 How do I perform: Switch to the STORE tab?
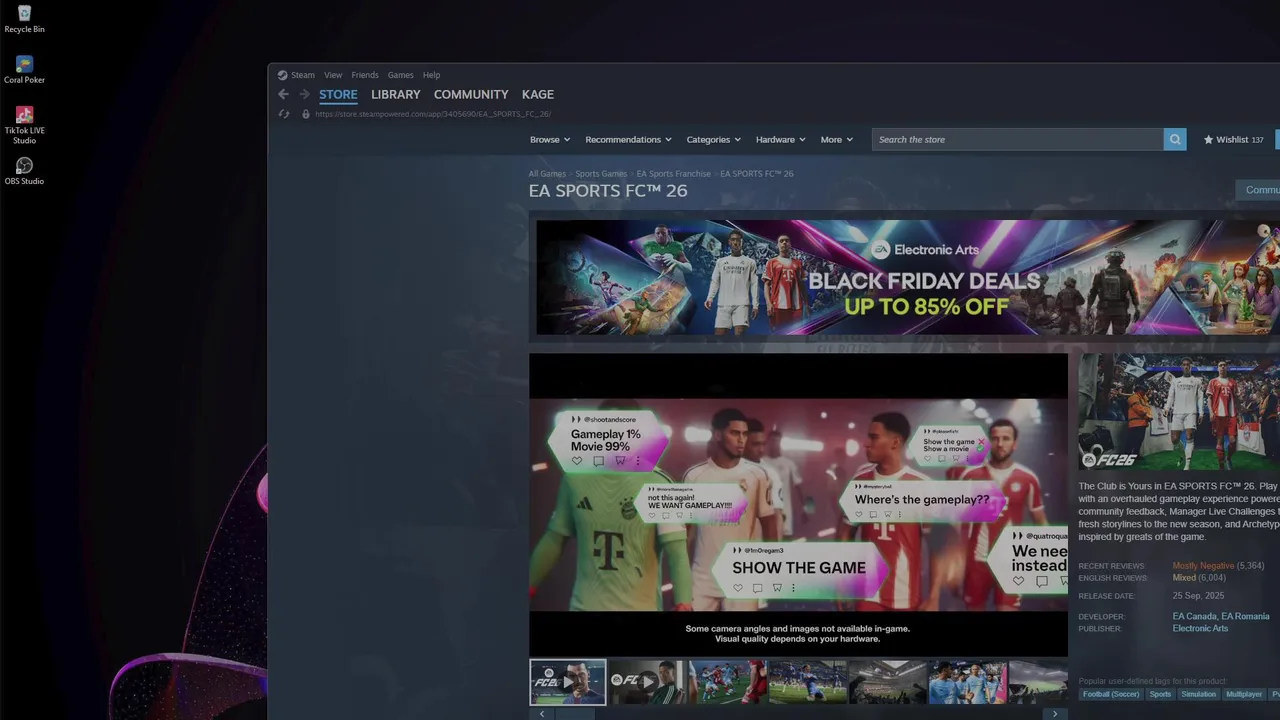pyautogui.click(x=338, y=94)
